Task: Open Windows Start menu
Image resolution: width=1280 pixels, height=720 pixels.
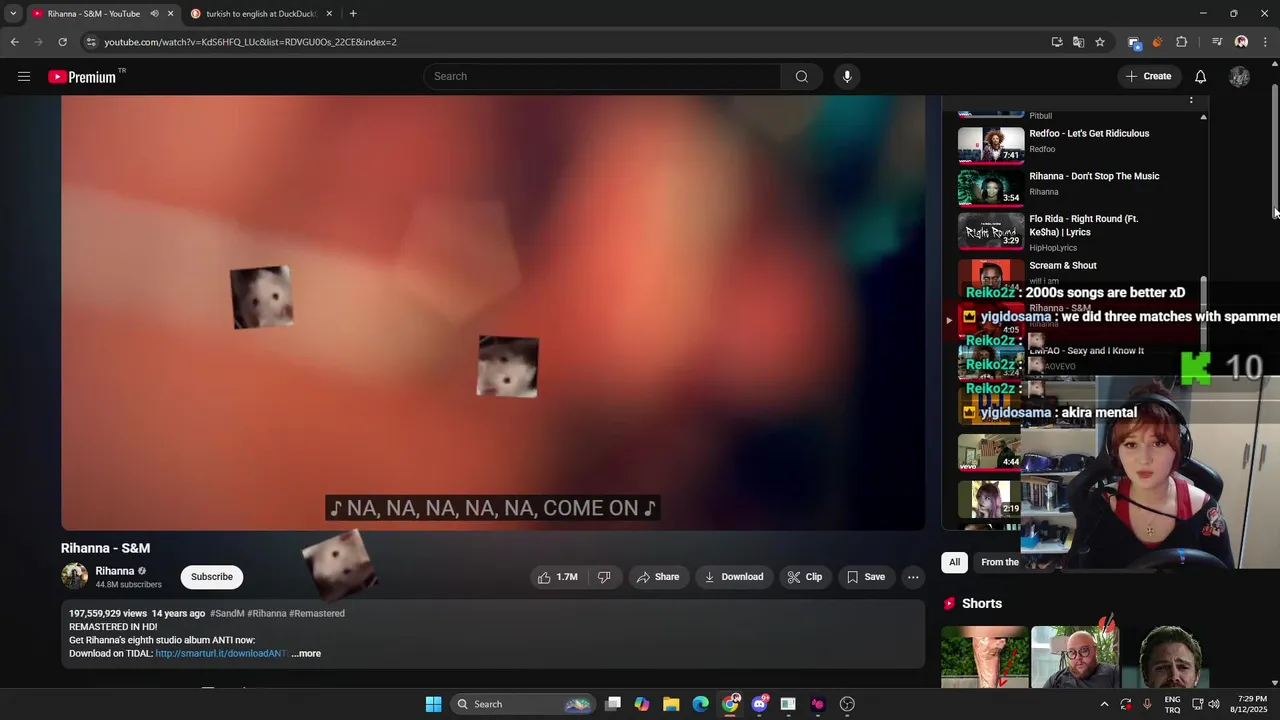Action: [x=433, y=704]
